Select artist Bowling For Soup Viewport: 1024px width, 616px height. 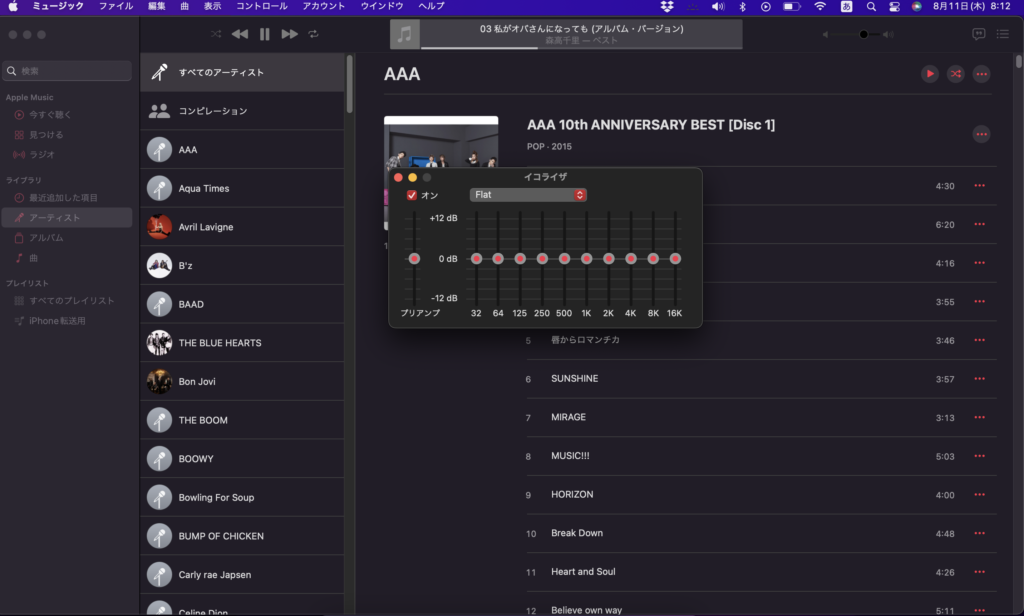point(242,497)
